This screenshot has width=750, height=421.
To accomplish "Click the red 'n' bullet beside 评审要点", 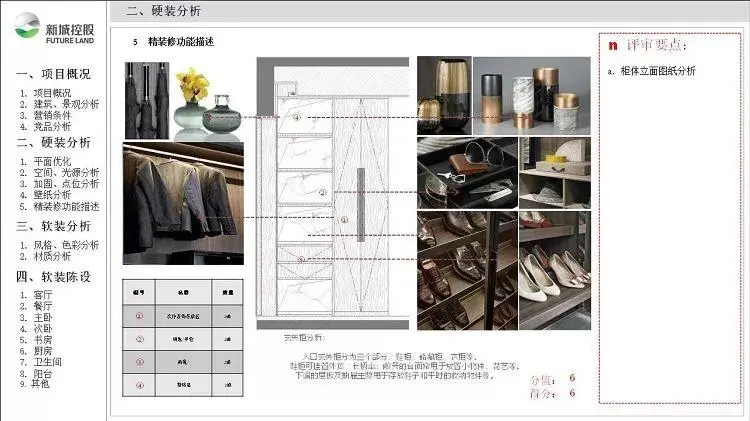I will click(x=612, y=46).
